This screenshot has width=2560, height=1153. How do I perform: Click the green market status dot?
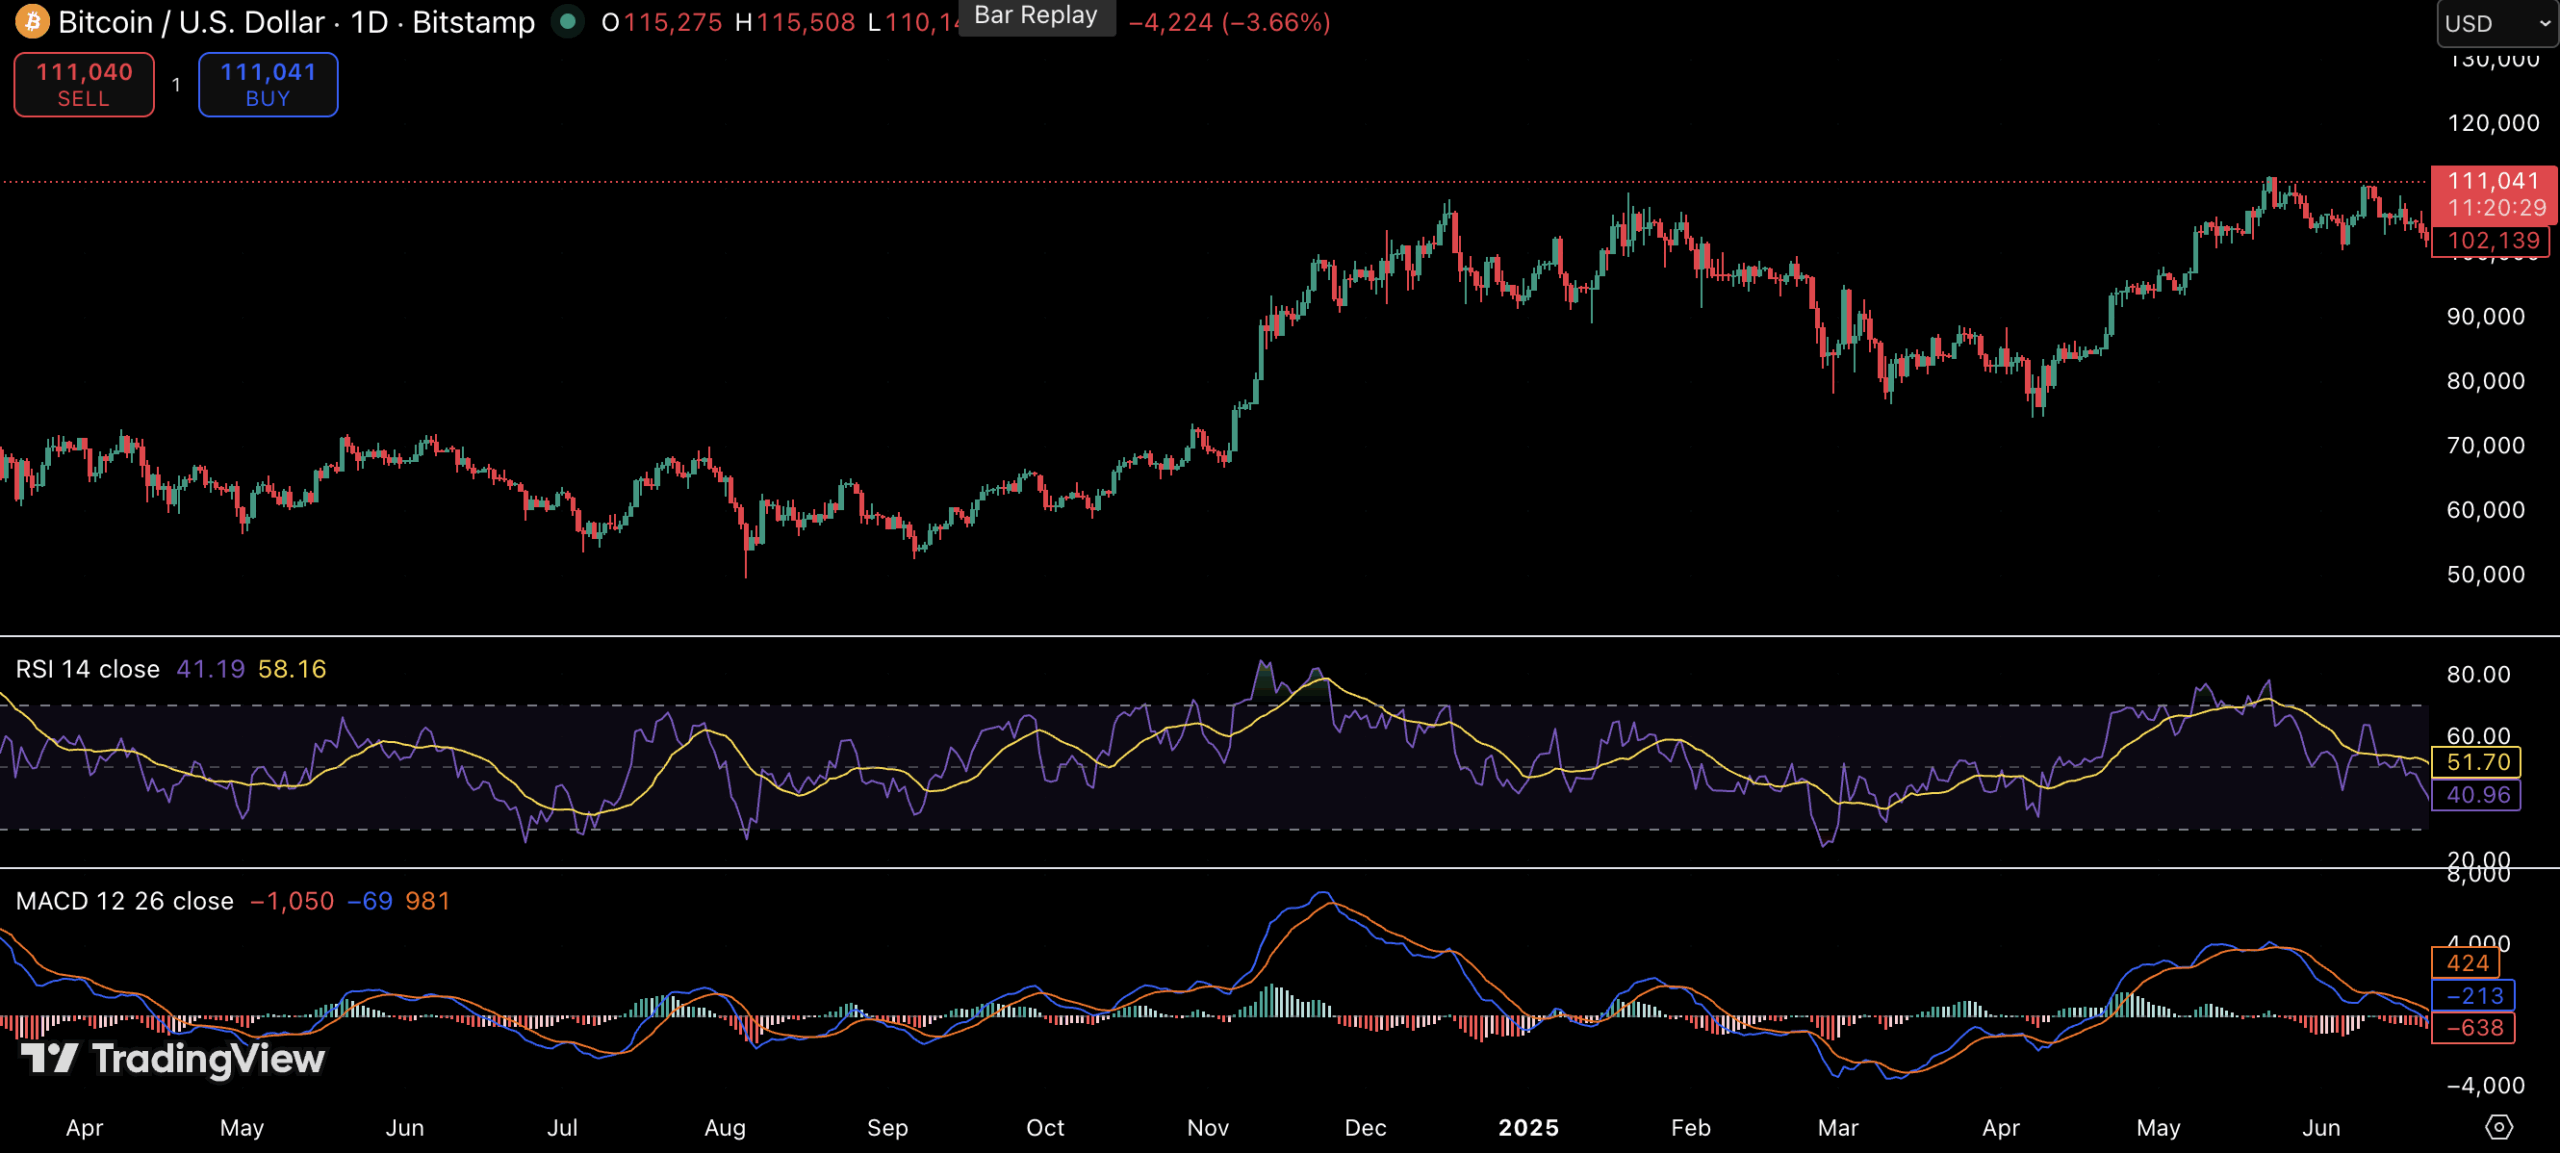568,21
